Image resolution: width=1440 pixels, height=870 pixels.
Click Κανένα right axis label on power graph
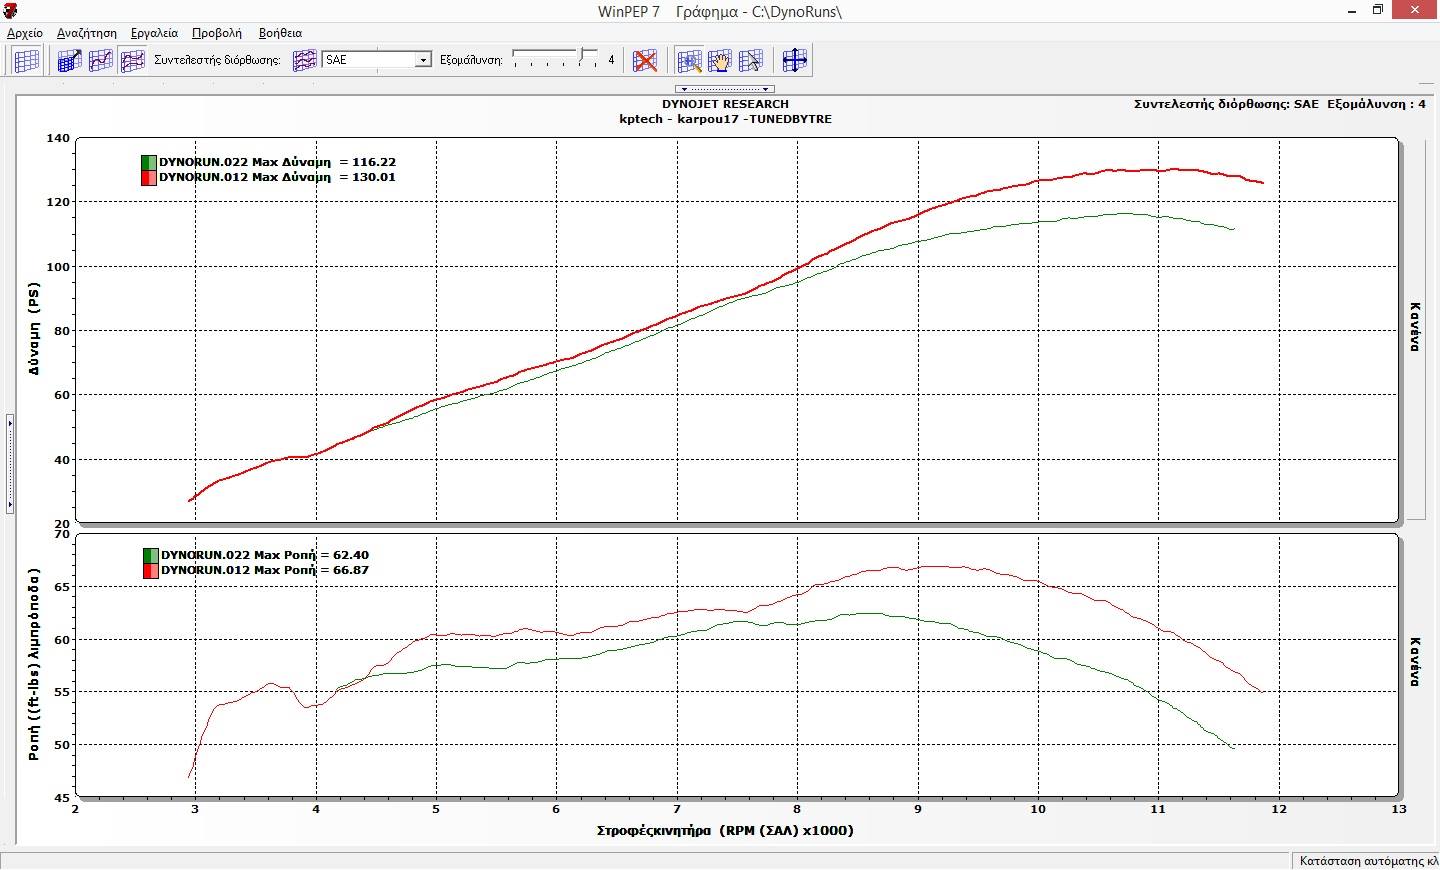(1416, 327)
